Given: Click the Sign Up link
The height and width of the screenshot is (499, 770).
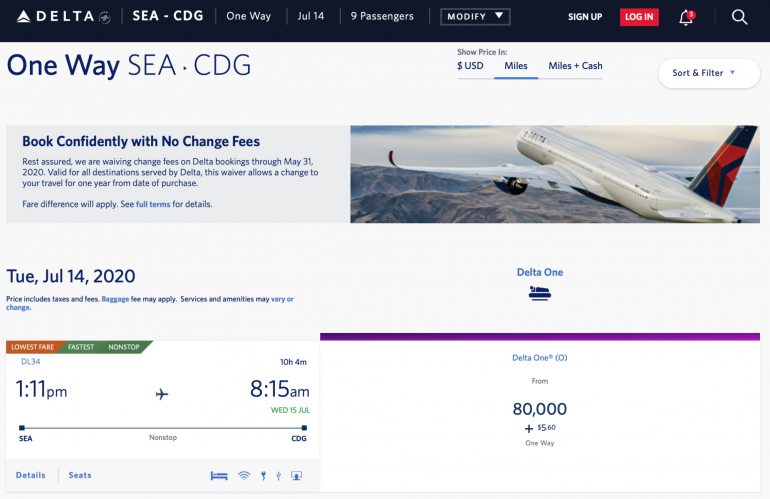Looking at the screenshot, I should [x=585, y=17].
